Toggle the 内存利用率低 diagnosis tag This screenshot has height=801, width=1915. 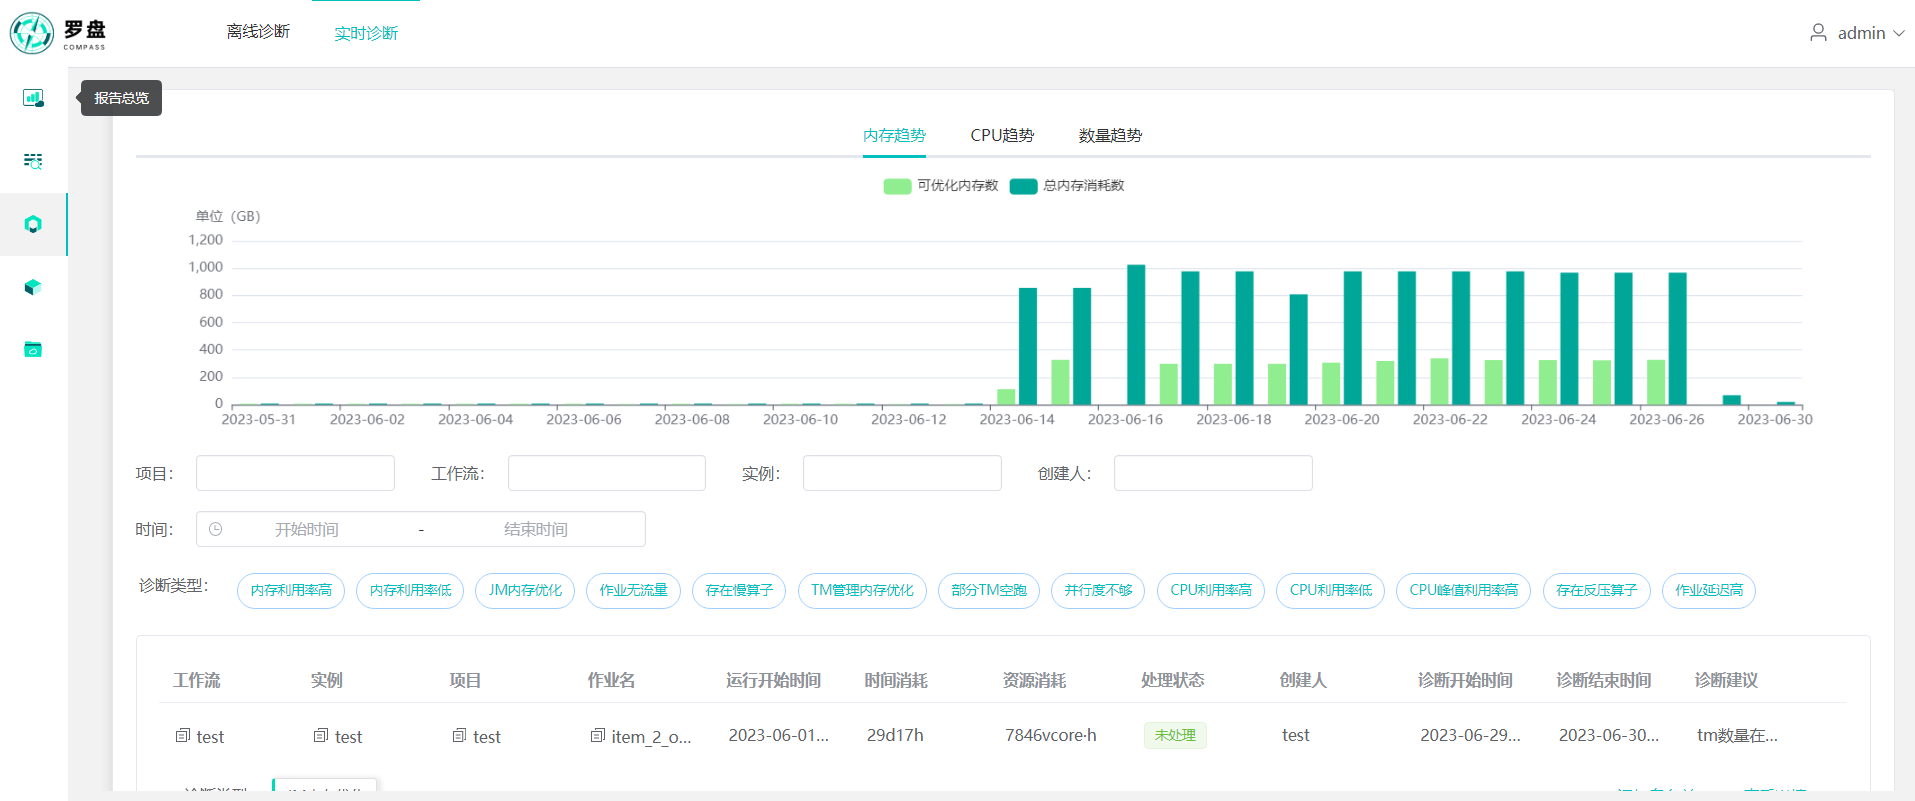(410, 590)
